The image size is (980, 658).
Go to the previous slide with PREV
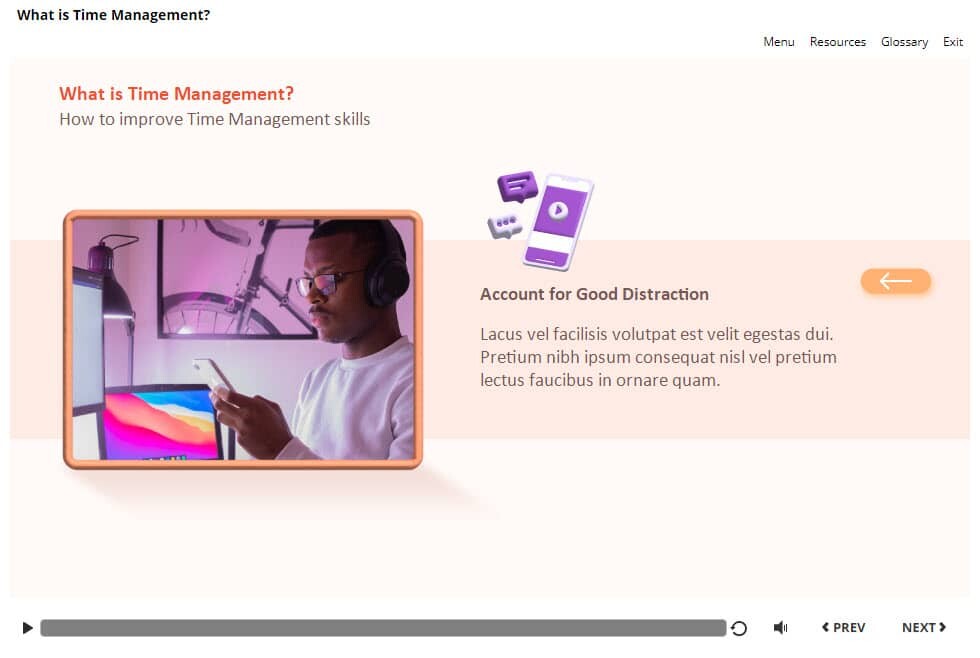tap(843, 628)
